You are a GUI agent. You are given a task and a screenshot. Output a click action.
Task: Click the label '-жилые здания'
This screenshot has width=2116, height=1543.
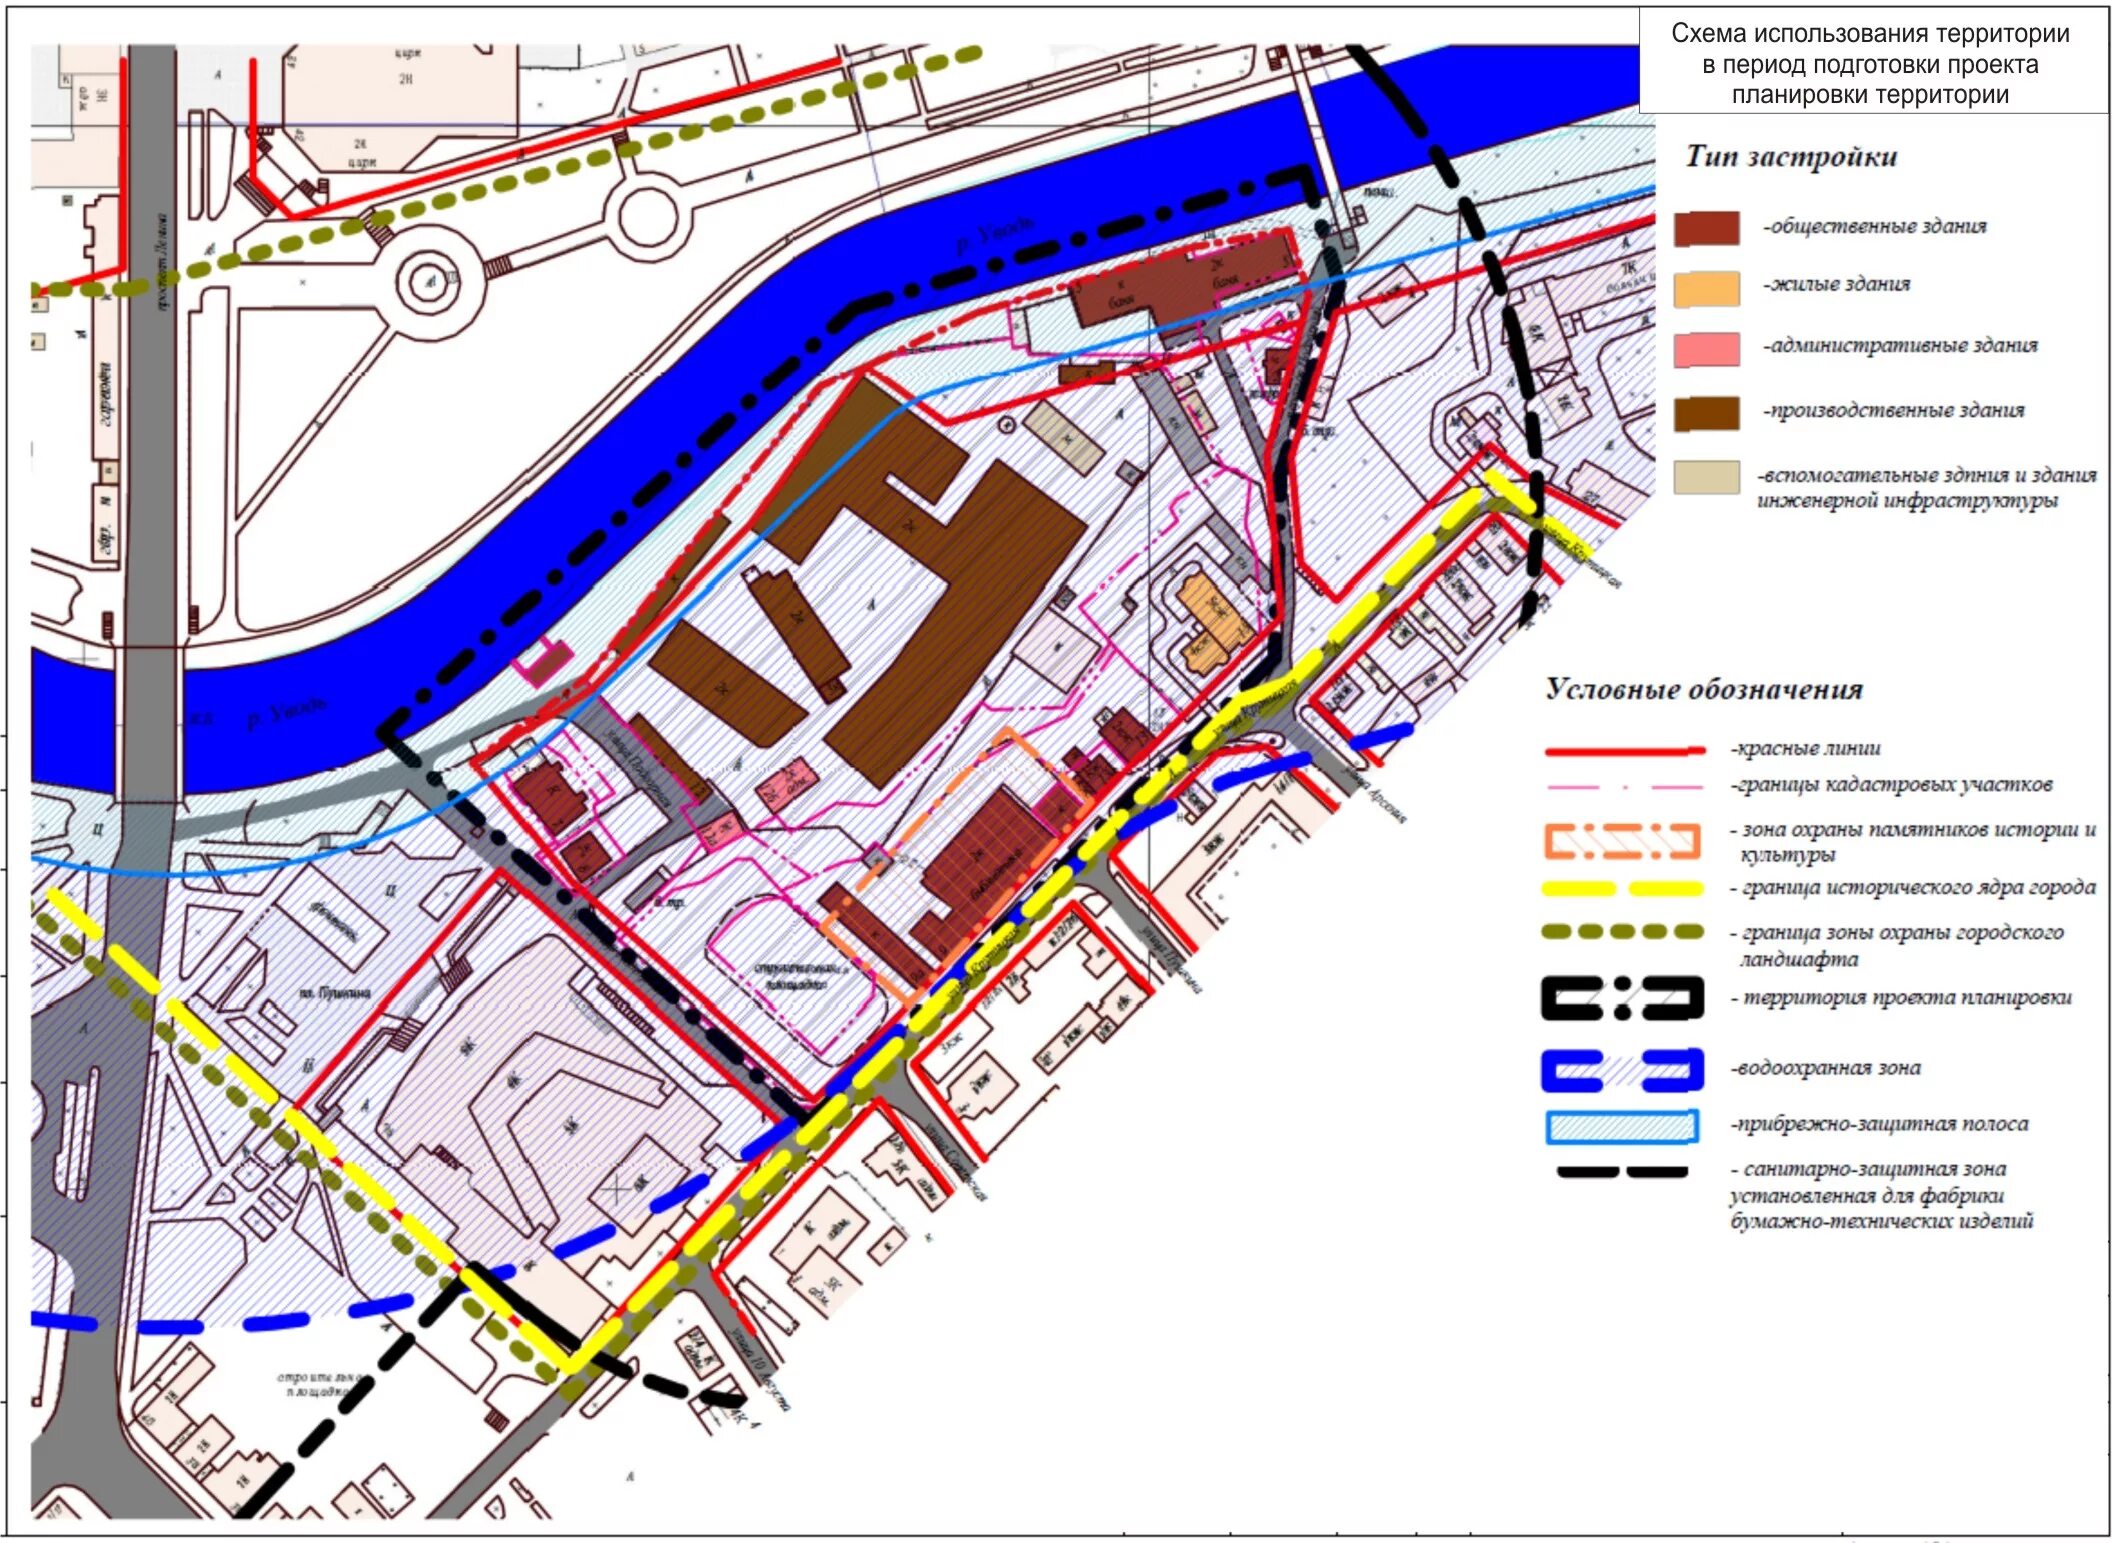pos(1836,285)
